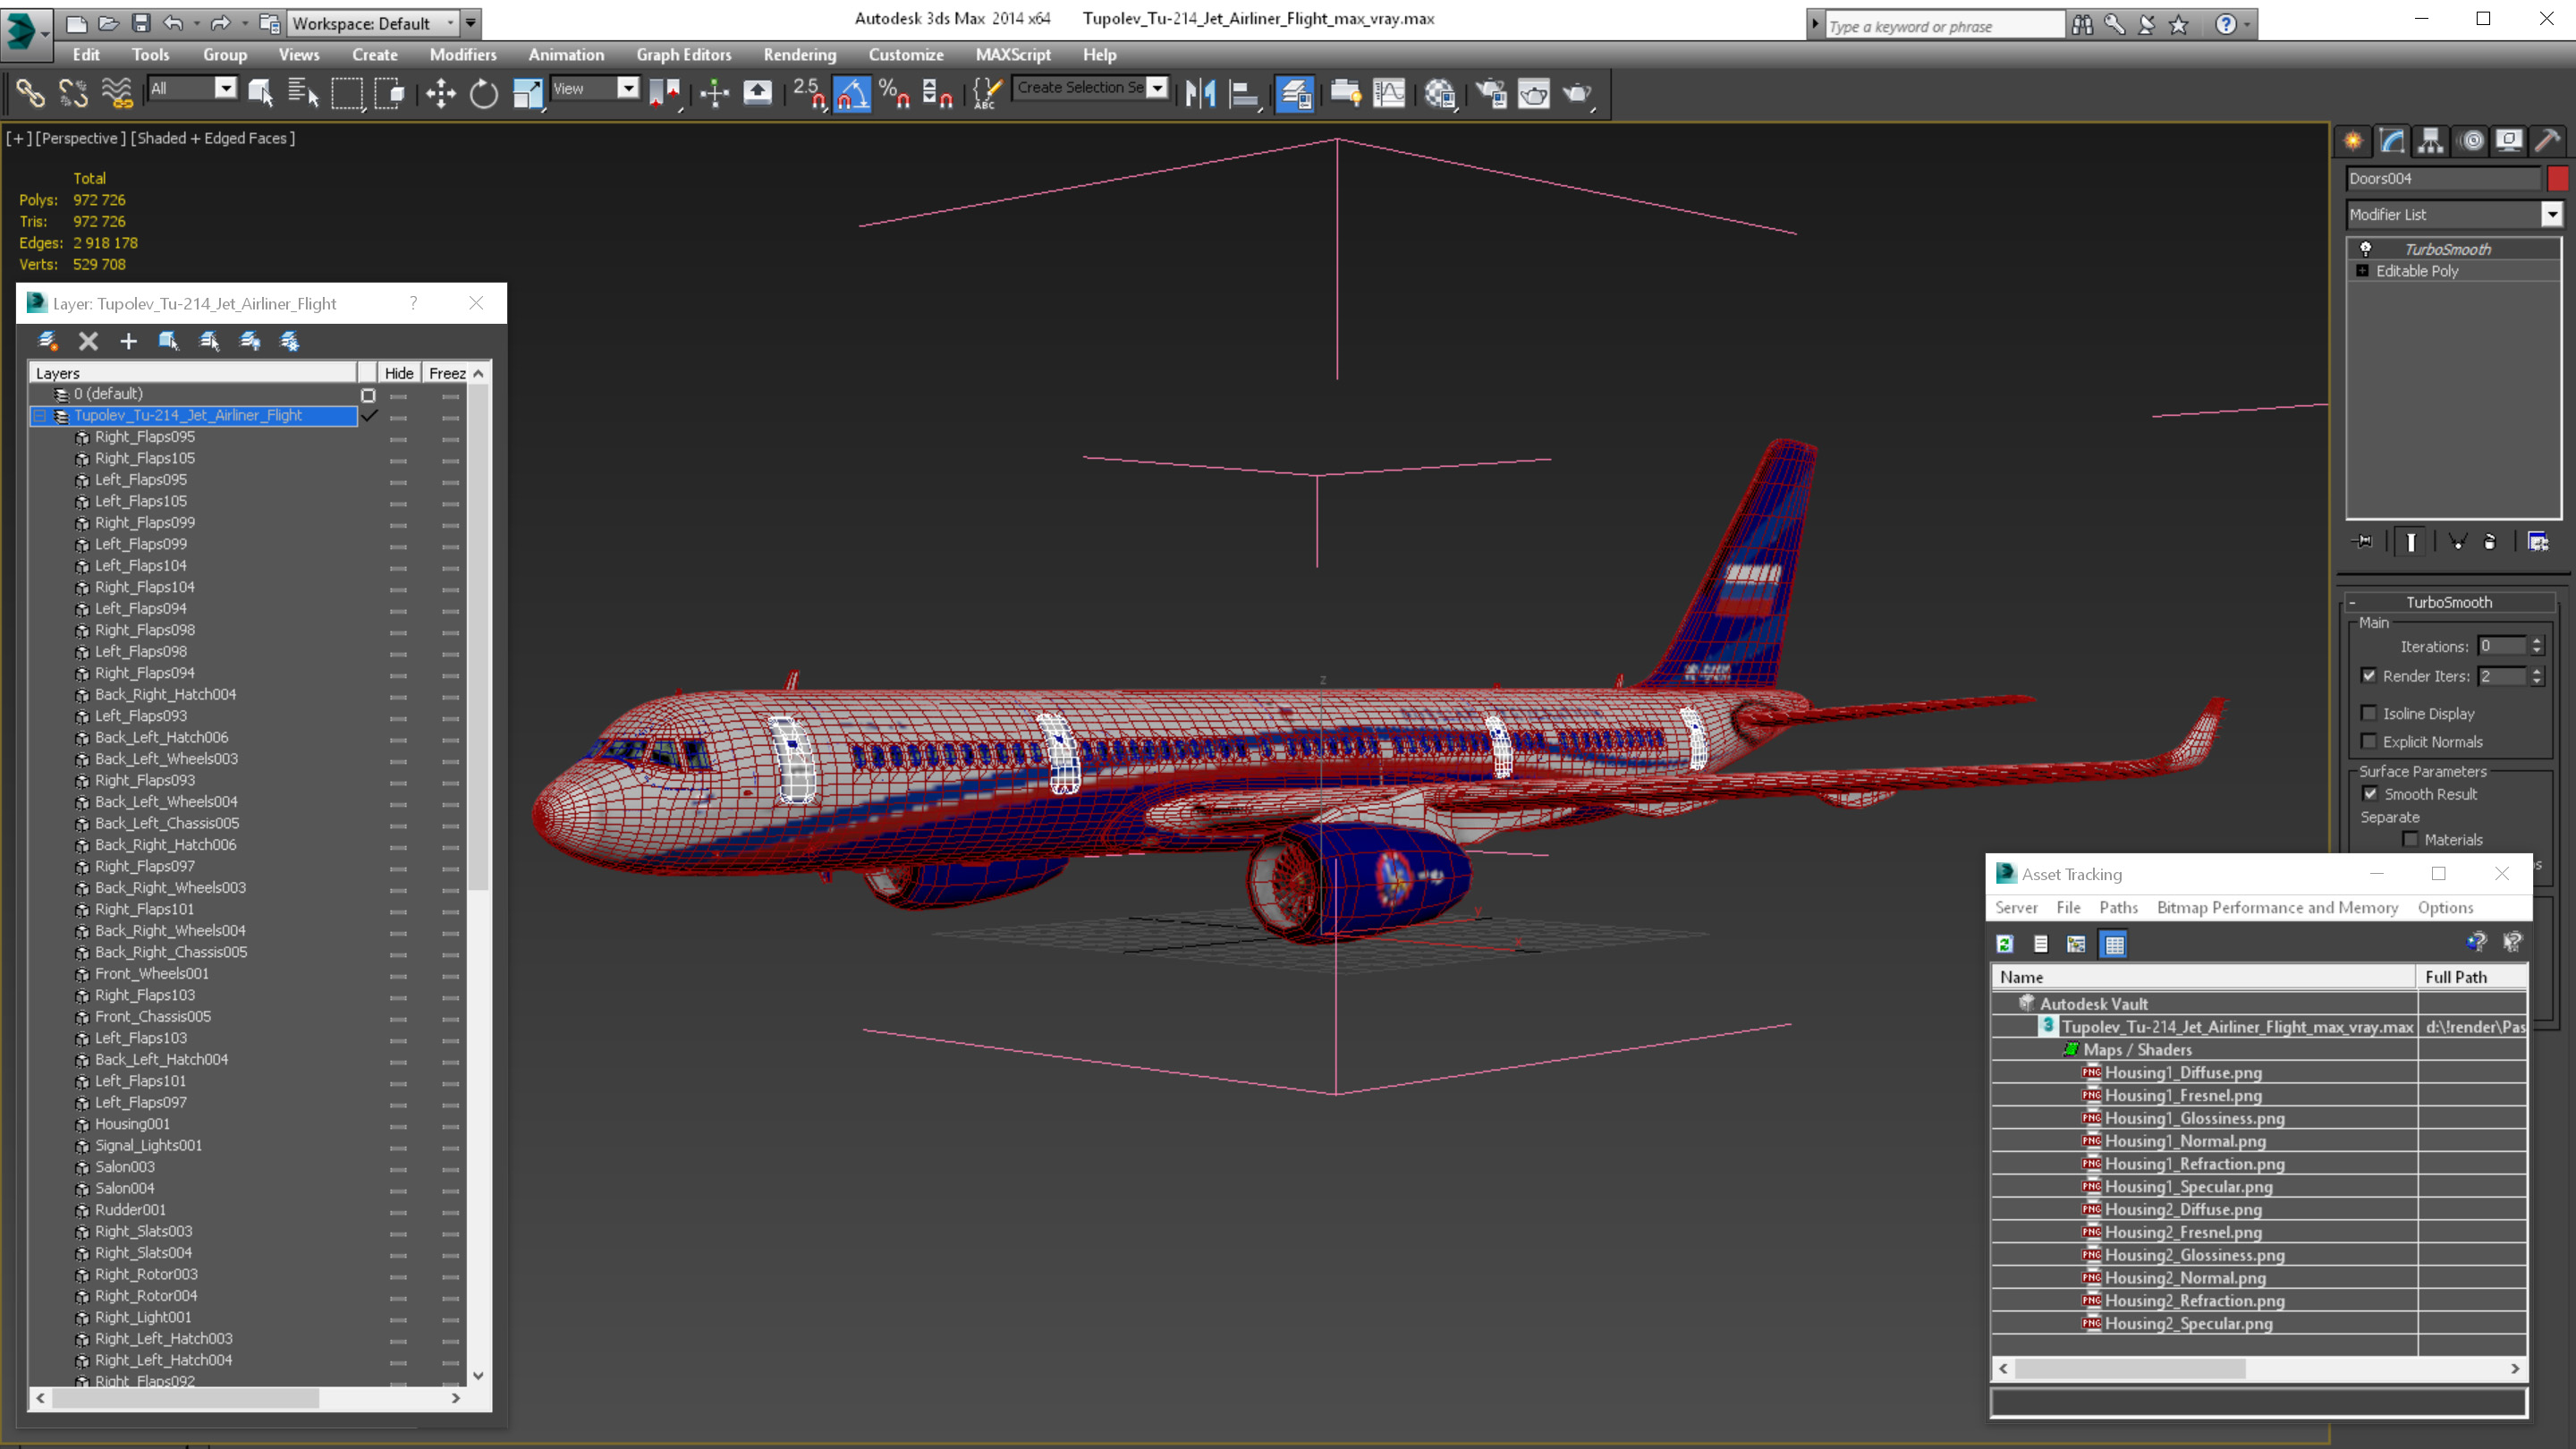Click the Freez column header
Screen dimensions: 2576x1449
click(447, 373)
